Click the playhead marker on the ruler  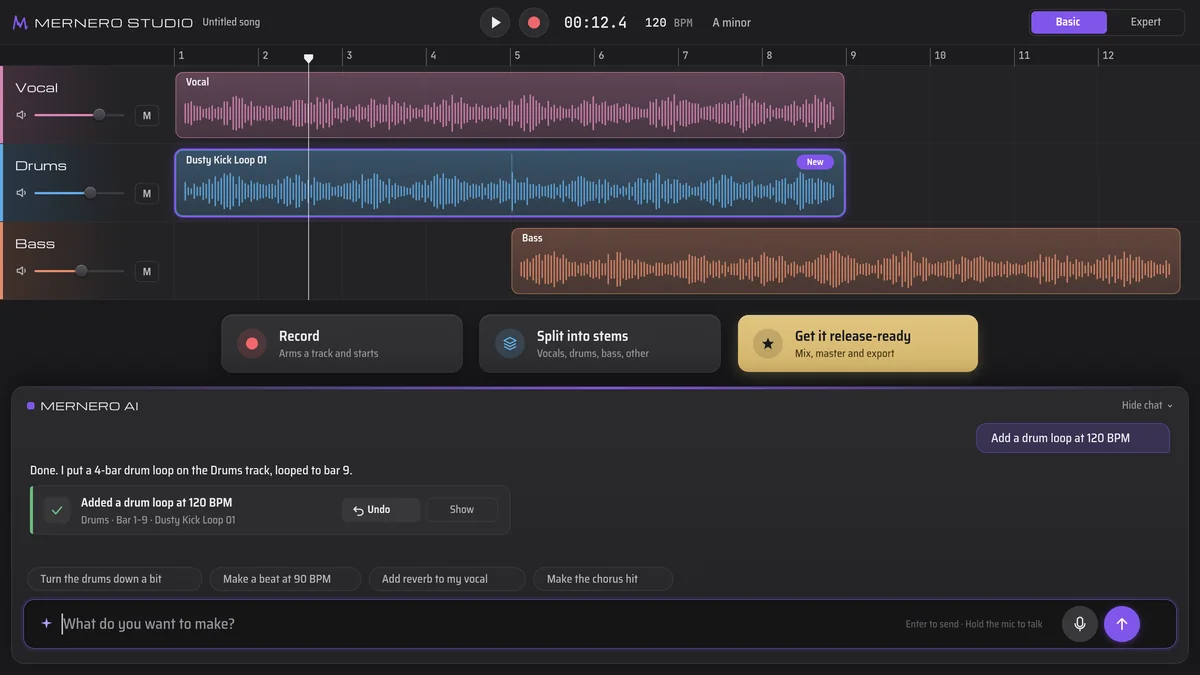click(x=308, y=59)
